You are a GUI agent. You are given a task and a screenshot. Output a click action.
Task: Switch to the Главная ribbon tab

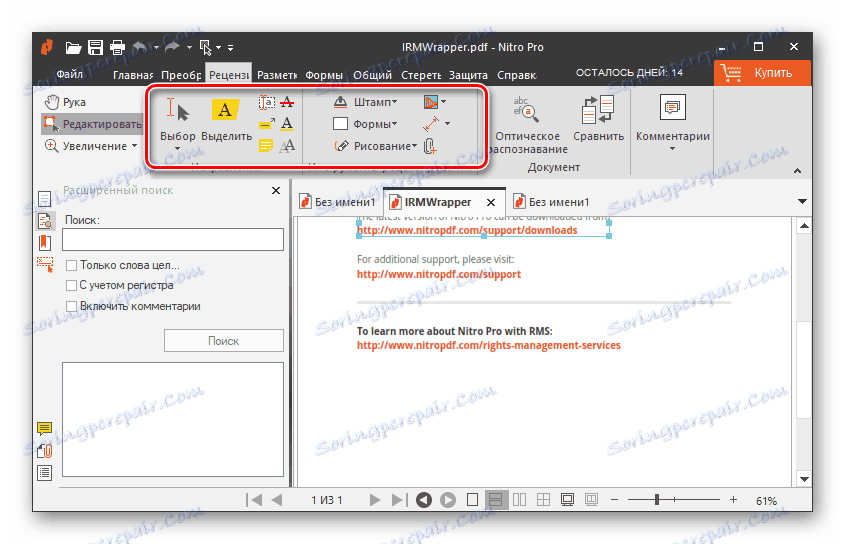point(133,75)
